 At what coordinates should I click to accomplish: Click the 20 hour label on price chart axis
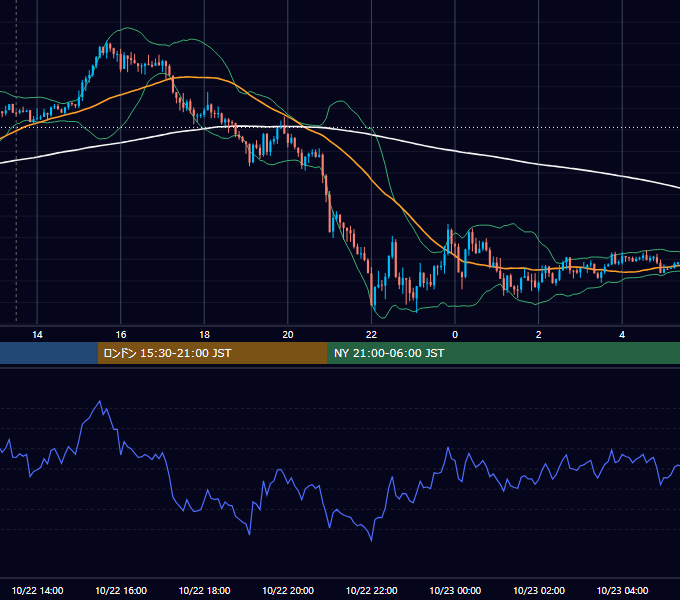click(288, 335)
